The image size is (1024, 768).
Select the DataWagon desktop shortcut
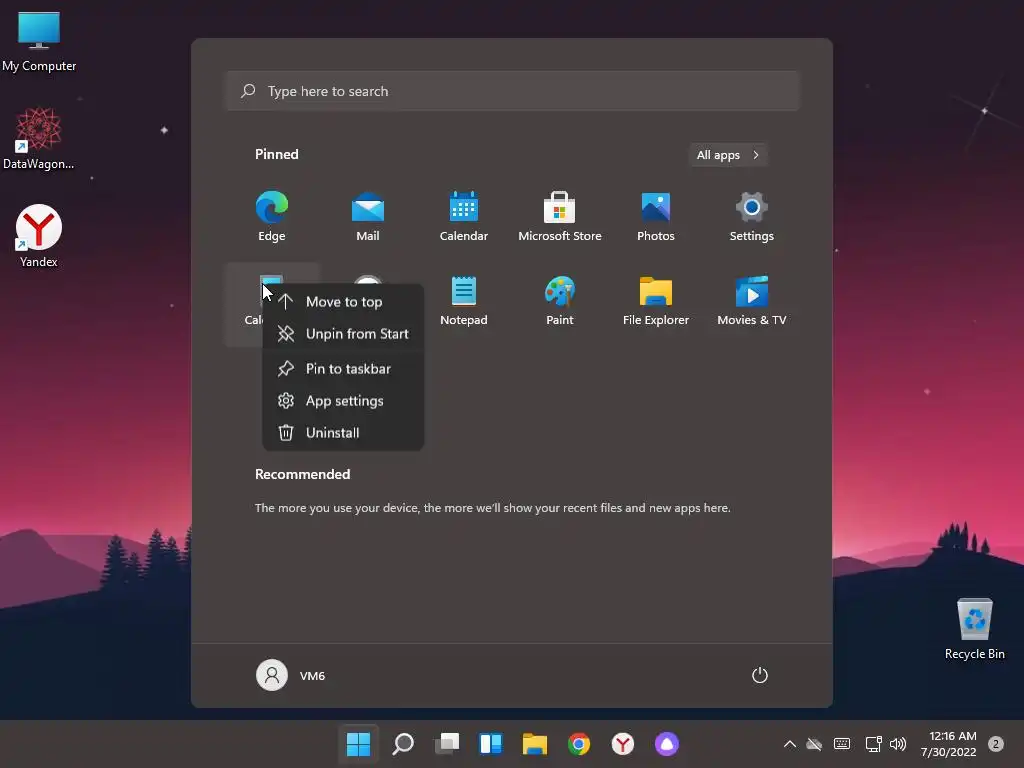39,139
